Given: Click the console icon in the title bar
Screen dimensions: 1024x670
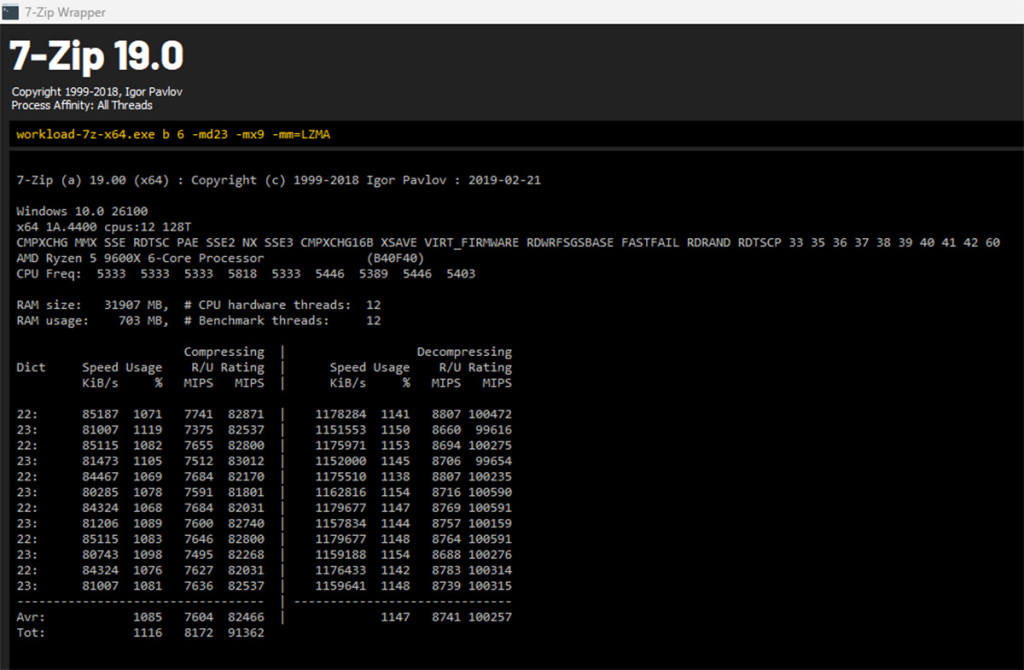Looking at the screenshot, I should pyautogui.click(x=10, y=12).
